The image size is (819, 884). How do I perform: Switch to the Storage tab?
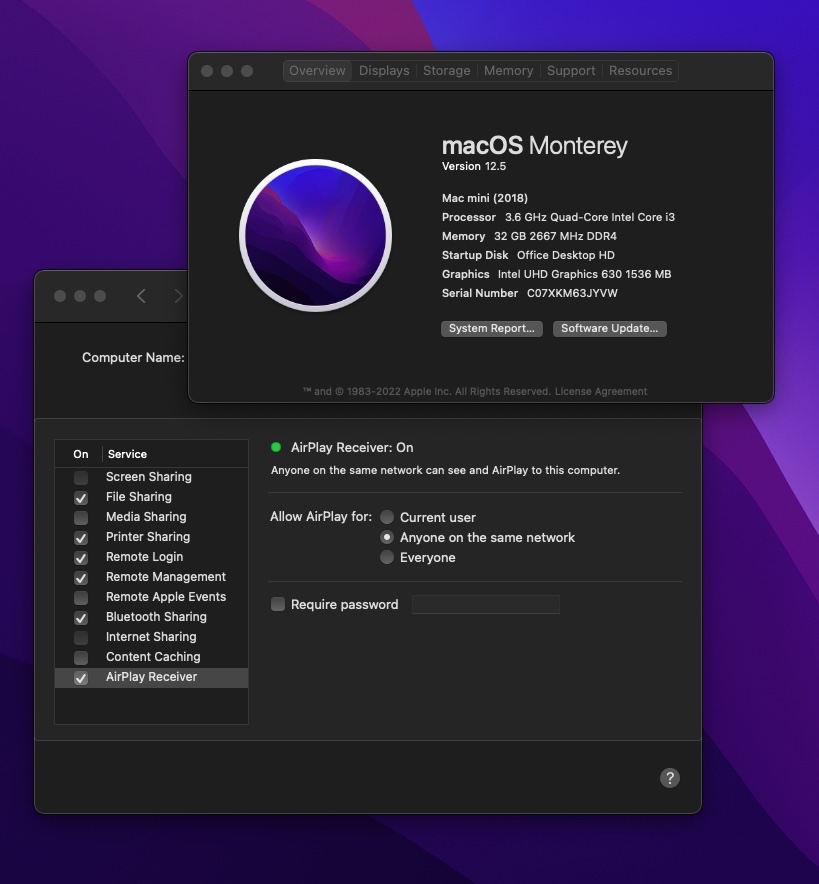tap(446, 70)
